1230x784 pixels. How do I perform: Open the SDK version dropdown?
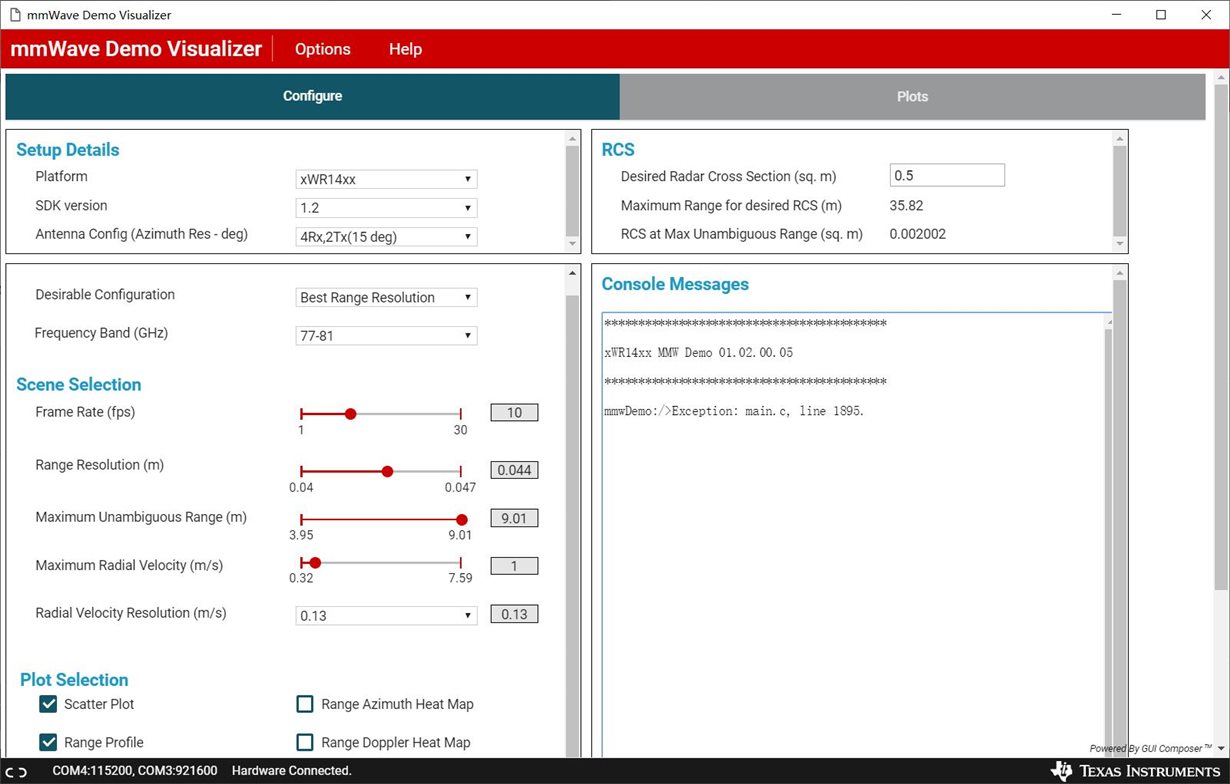[x=386, y=208]
